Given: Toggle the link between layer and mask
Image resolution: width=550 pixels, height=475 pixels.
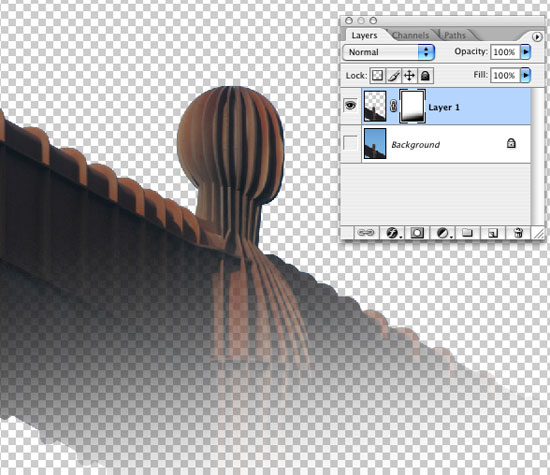Looking at the screenshot, I should (x=393, y=106).
